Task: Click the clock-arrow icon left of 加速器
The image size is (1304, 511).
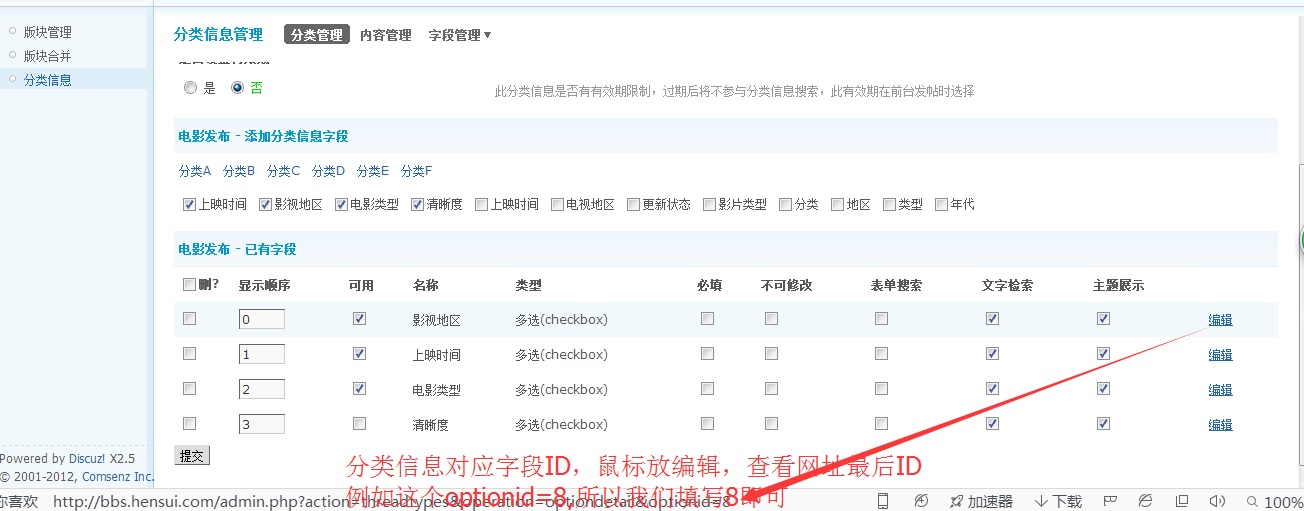Action: tap(921, 501)
